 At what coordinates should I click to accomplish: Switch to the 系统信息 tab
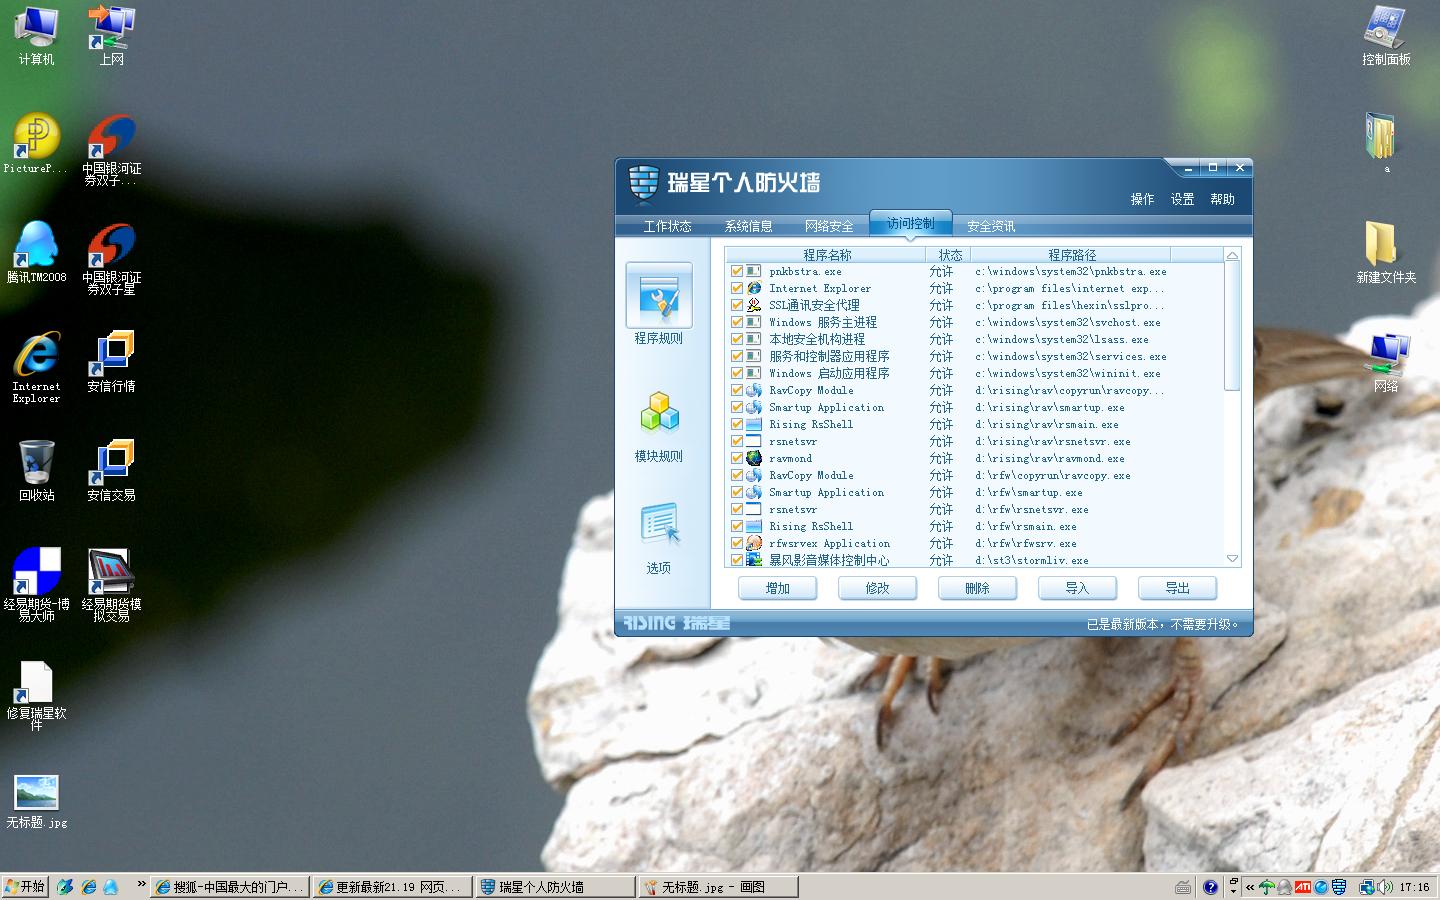[748, 226]
